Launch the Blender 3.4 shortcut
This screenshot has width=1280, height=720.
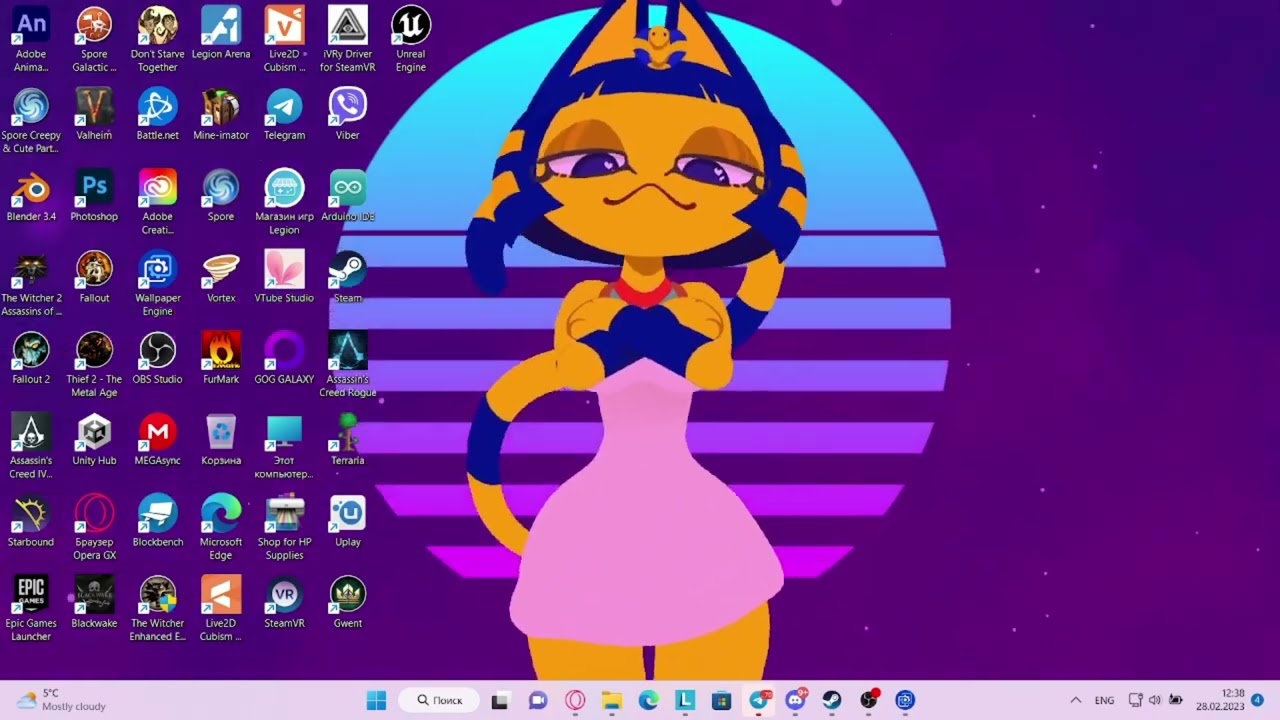31,196
